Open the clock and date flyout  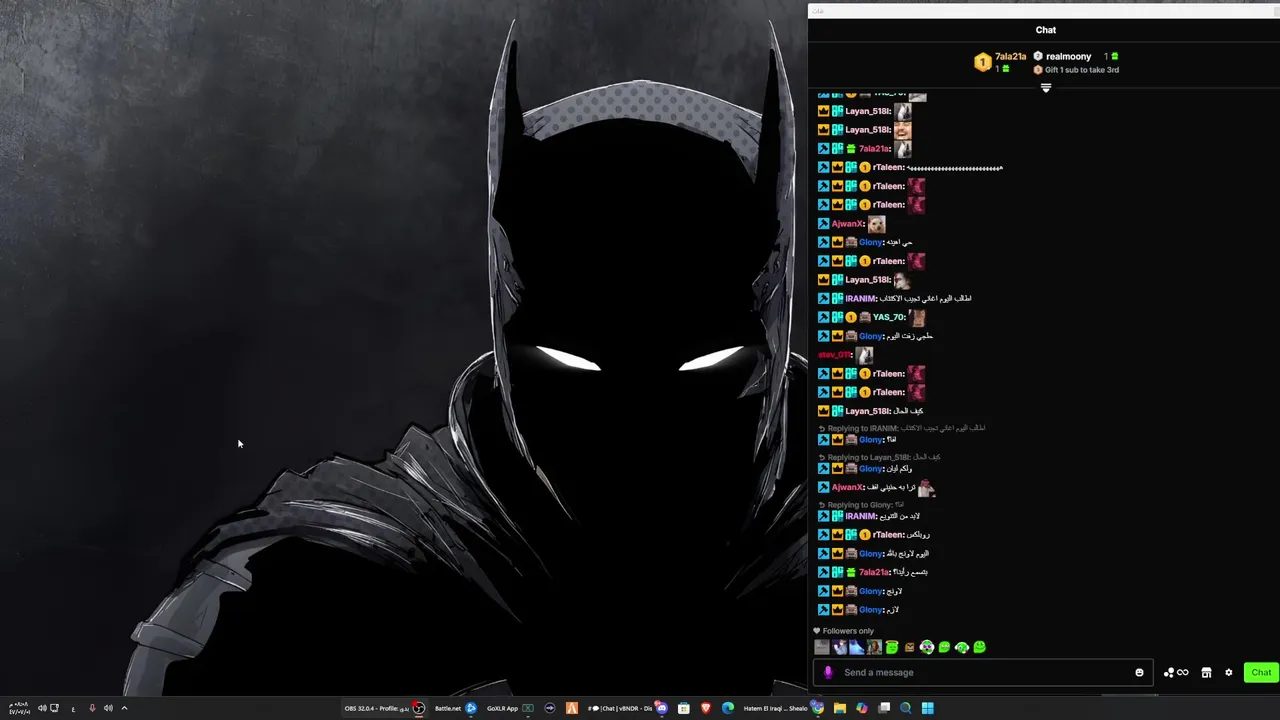[x=20, y=708]
